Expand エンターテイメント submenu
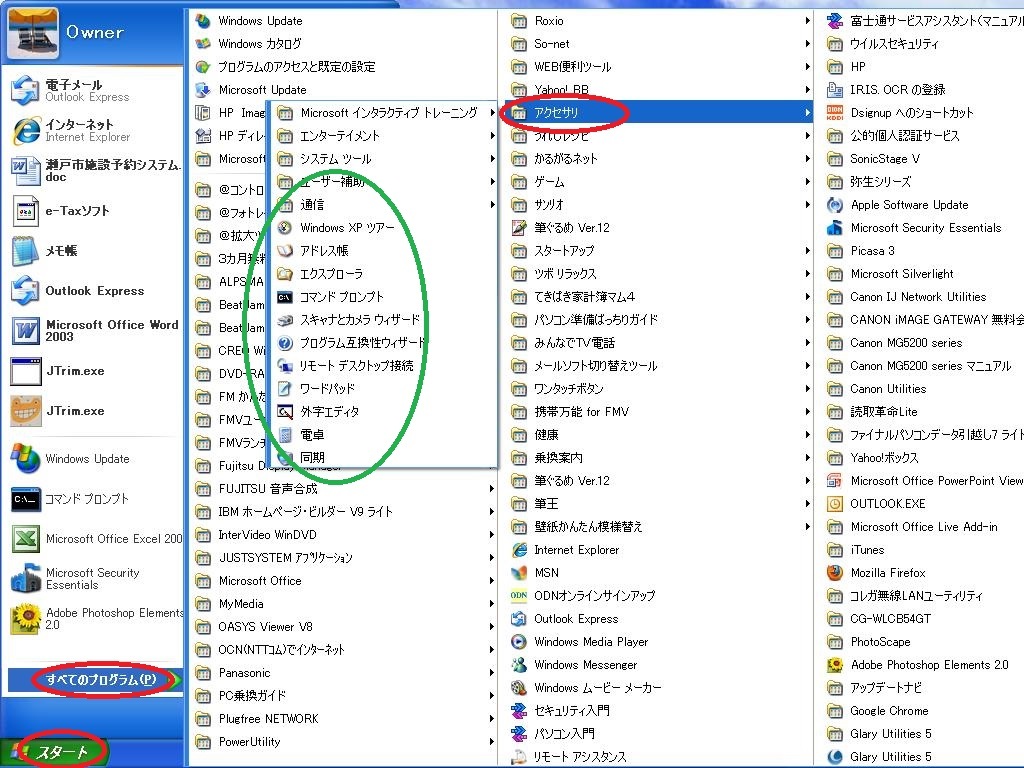1024x768 pixels. pyautogui.click(x=492, y=136)
